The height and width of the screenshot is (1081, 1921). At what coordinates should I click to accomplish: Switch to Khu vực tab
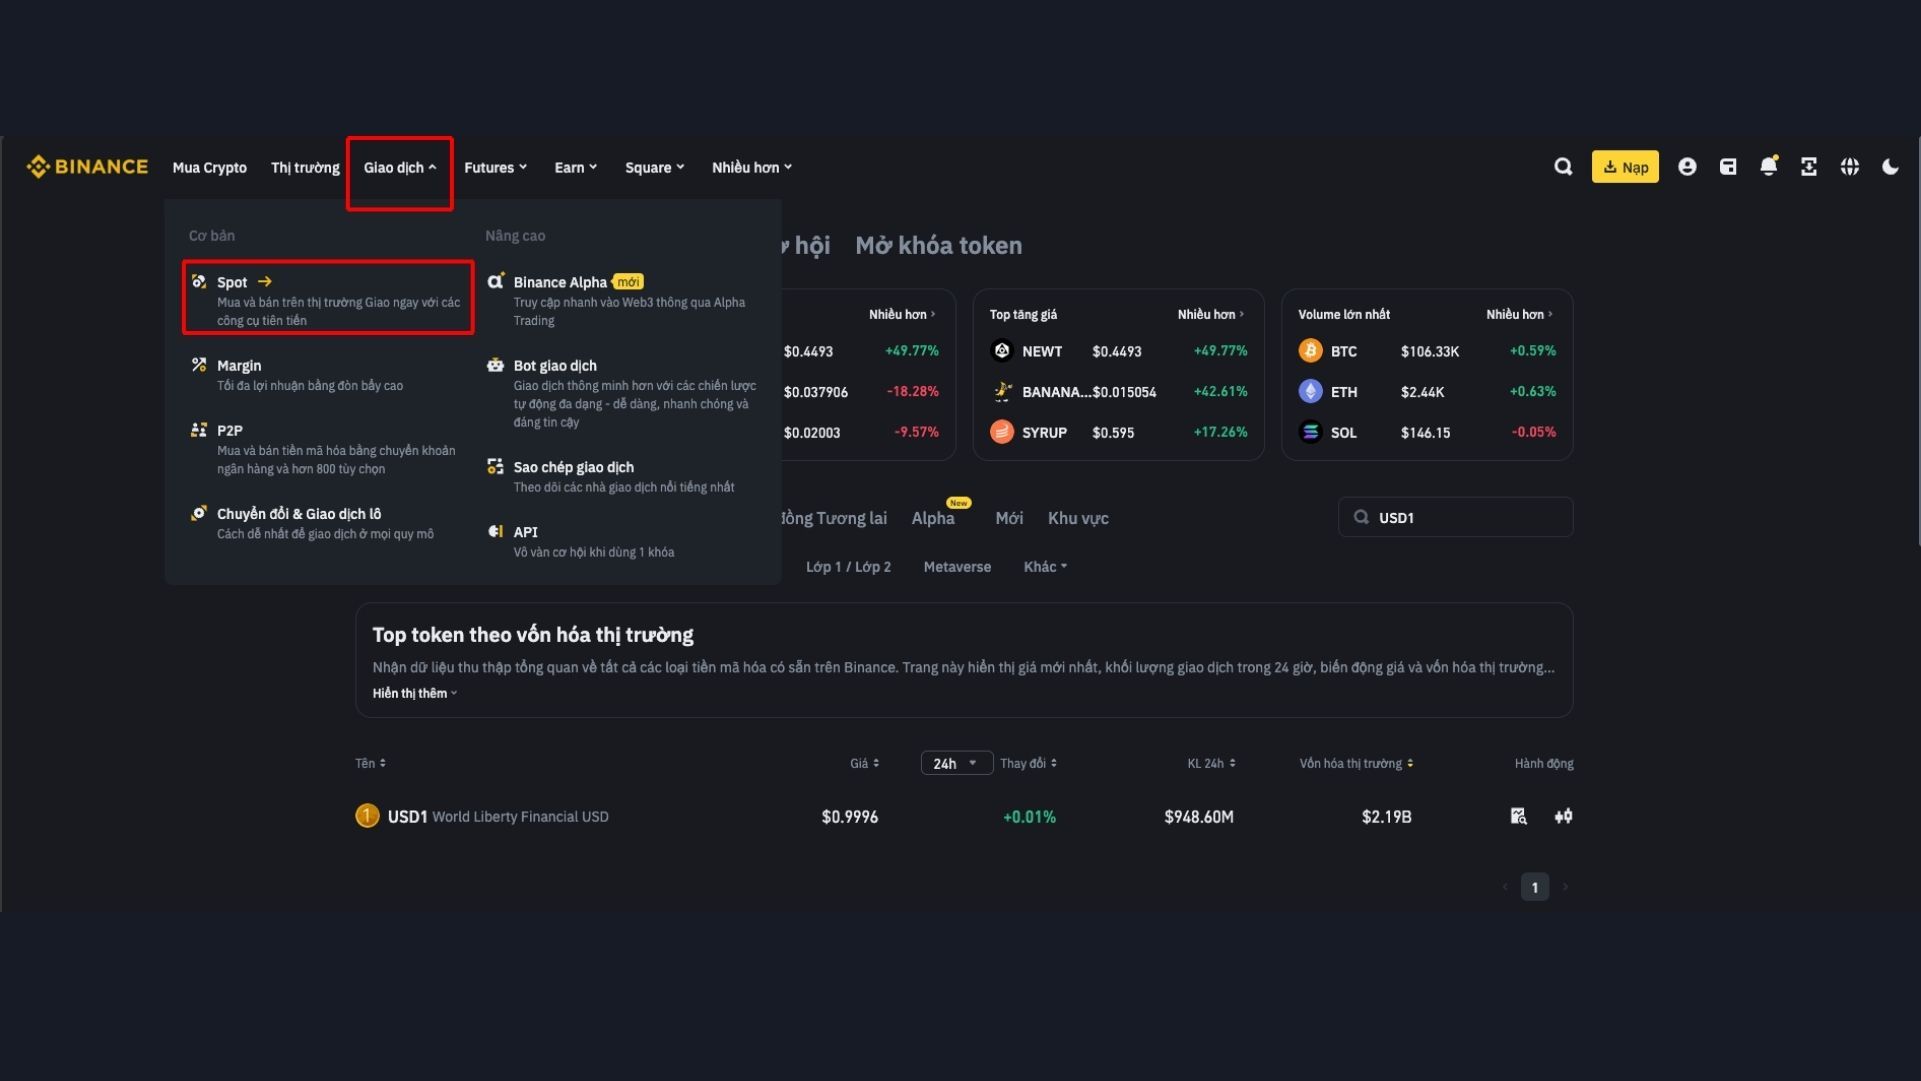point(1078,518)
